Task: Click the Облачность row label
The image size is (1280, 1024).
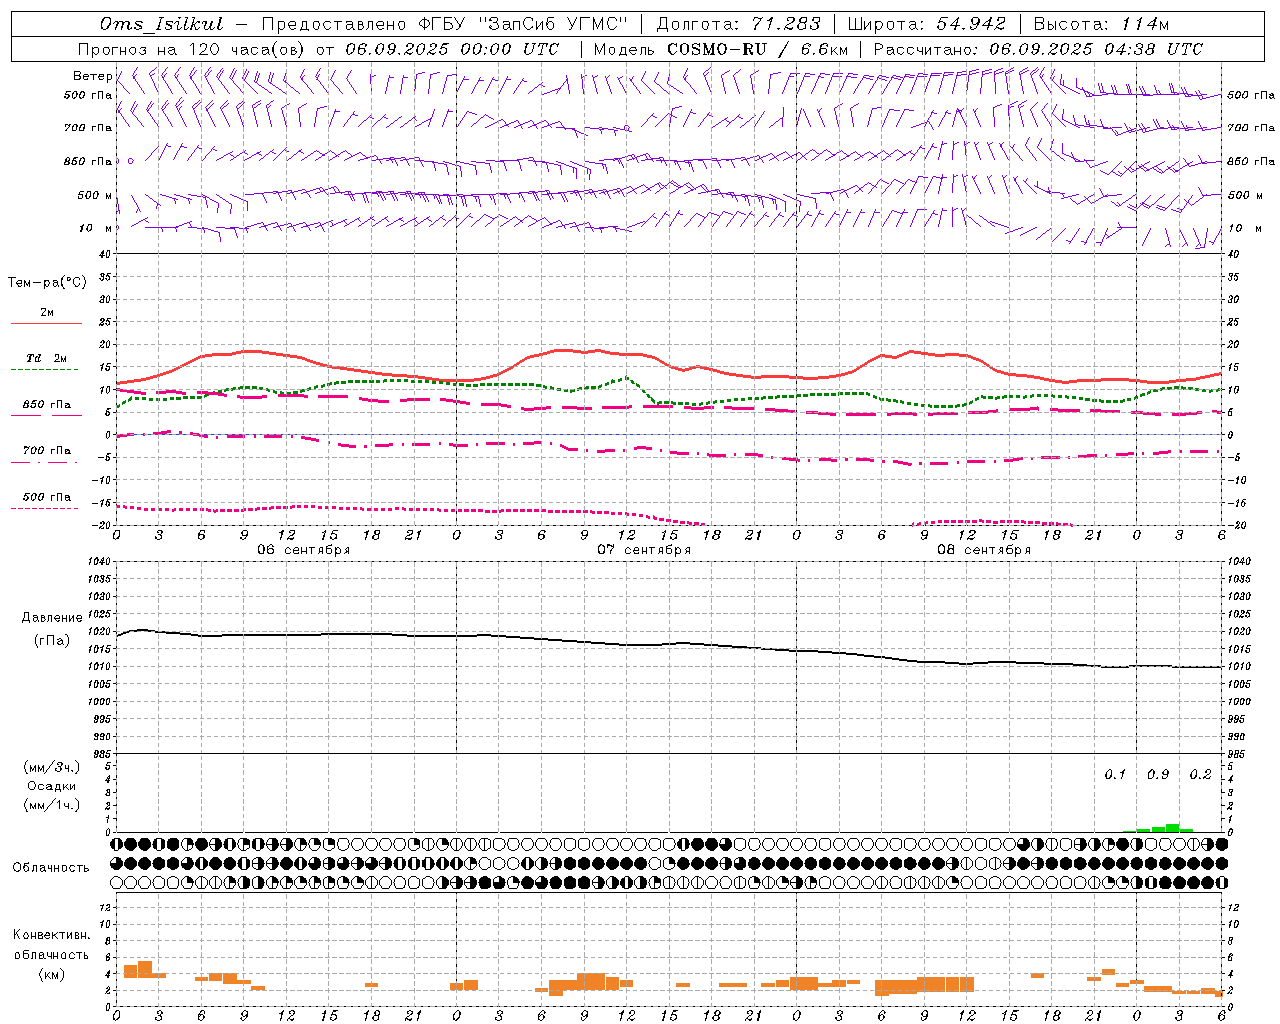Action: 51,868
